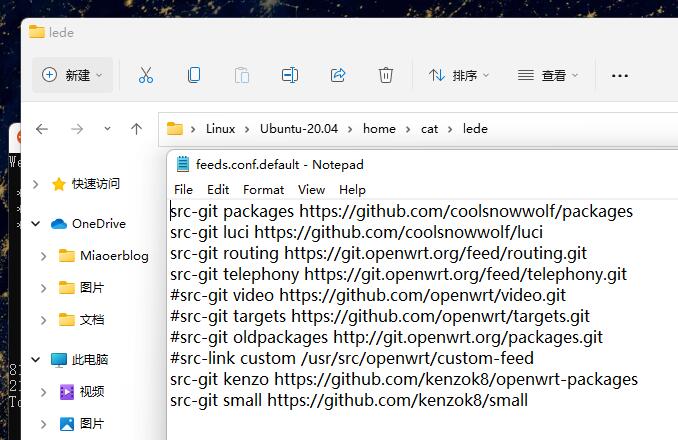Click the Paste clipboard icon

[x=242, y=75]
